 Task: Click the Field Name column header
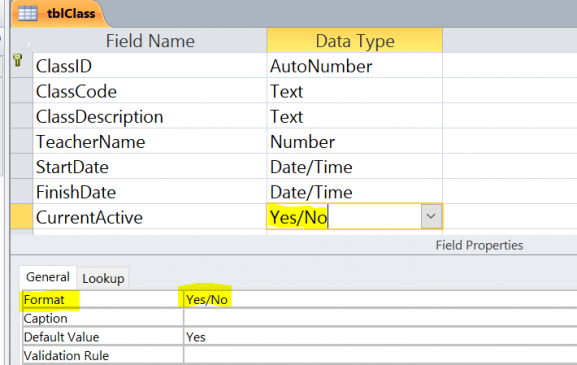[149, 40]
